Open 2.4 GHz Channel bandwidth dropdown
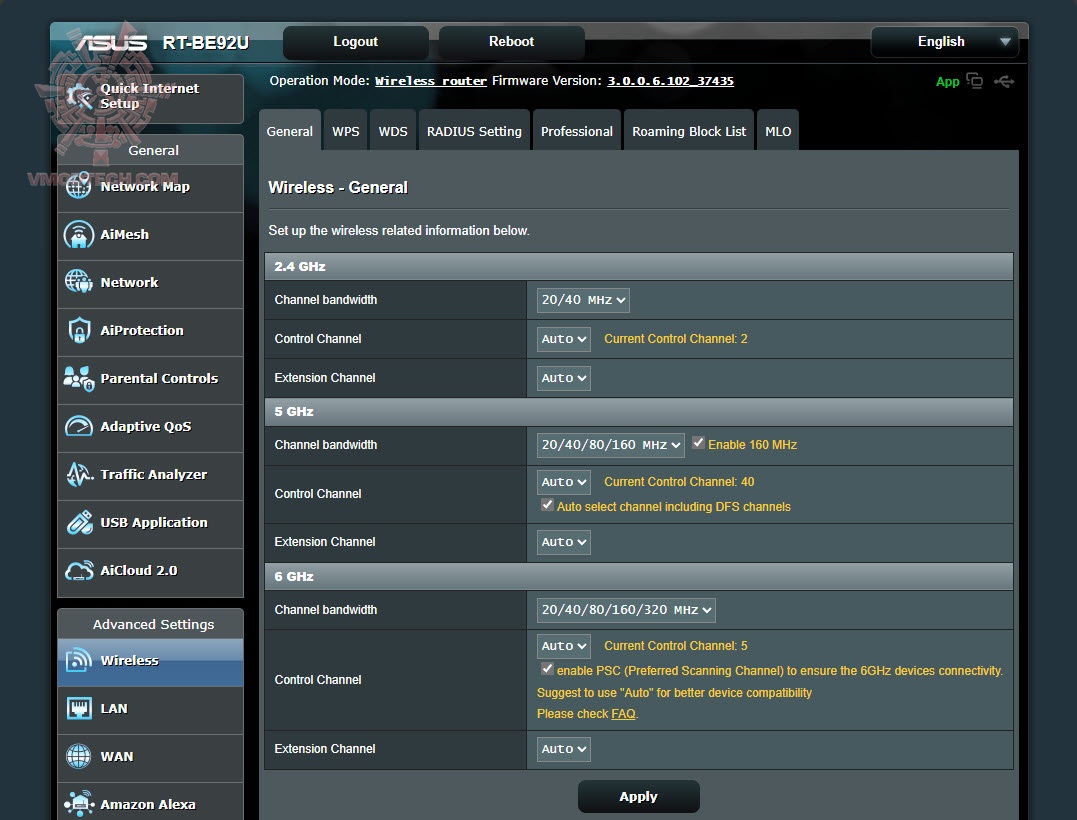 (x=583, y=300)
